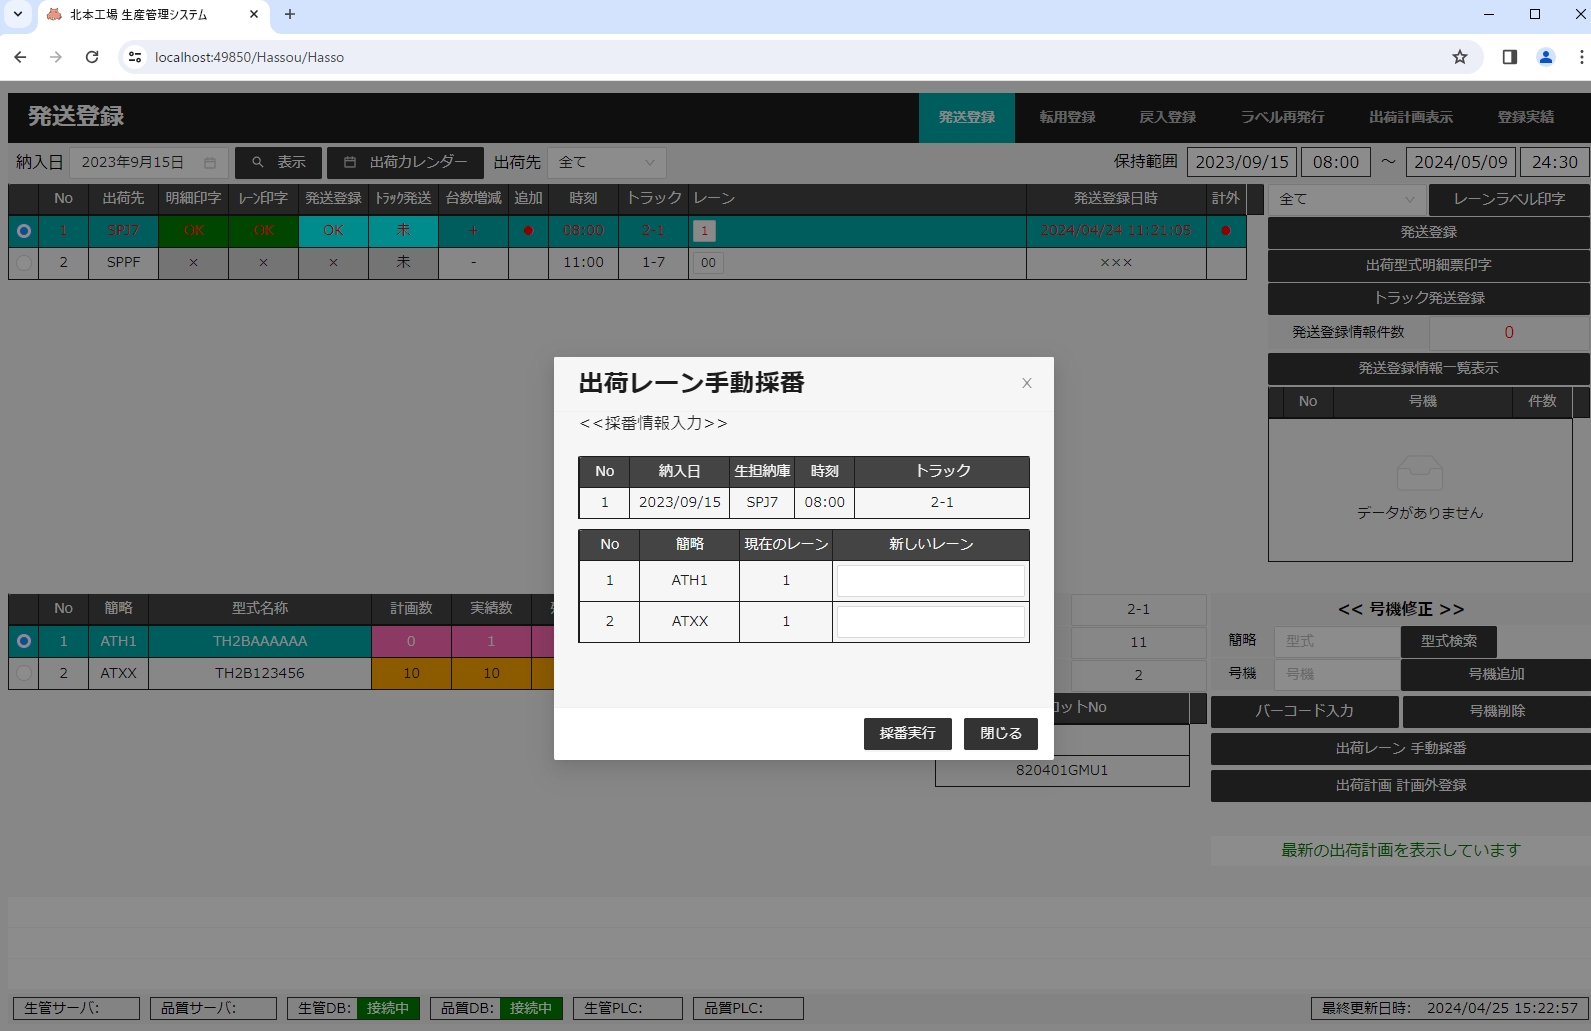Select radio button for ATH1 row
The height and width of the screenshot is (1031, 1591).
click(24, 641)
